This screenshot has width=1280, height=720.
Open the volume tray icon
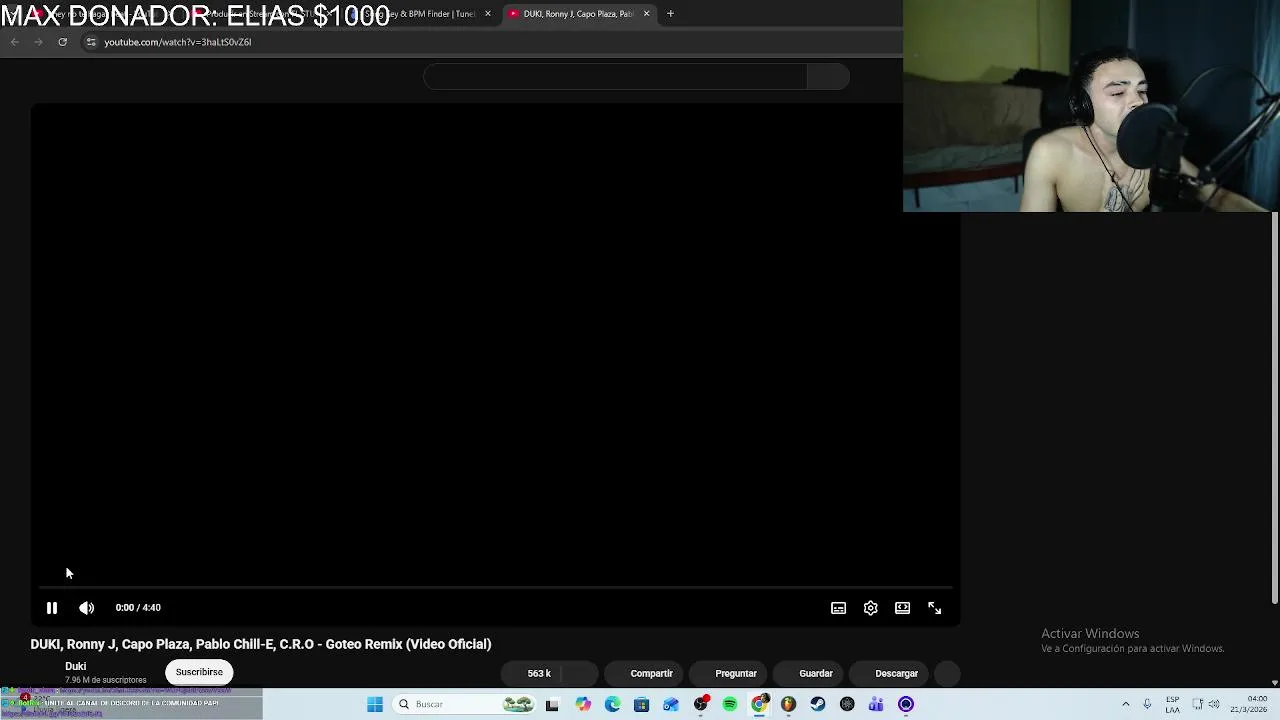[1215, 704]
